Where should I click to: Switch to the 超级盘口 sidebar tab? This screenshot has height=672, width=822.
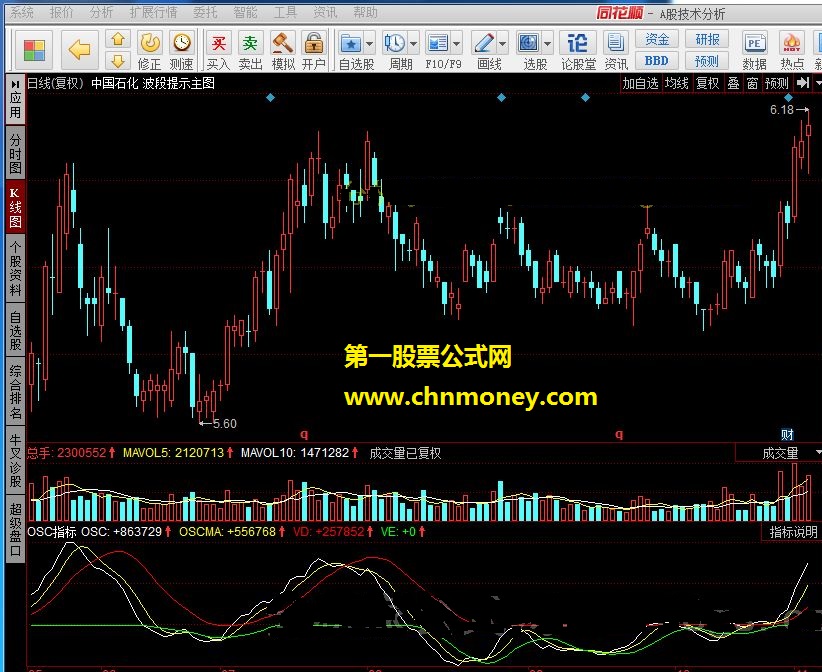tap(15, 529)
